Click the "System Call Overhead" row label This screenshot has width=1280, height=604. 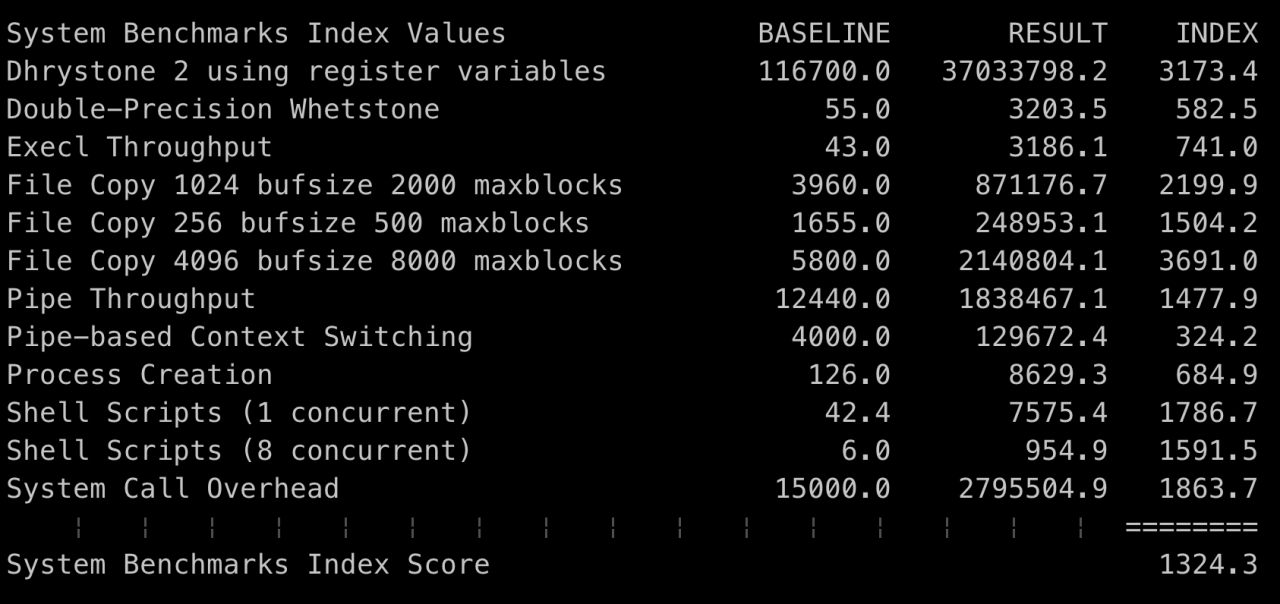pyautogui.click(x=173, y=489)
